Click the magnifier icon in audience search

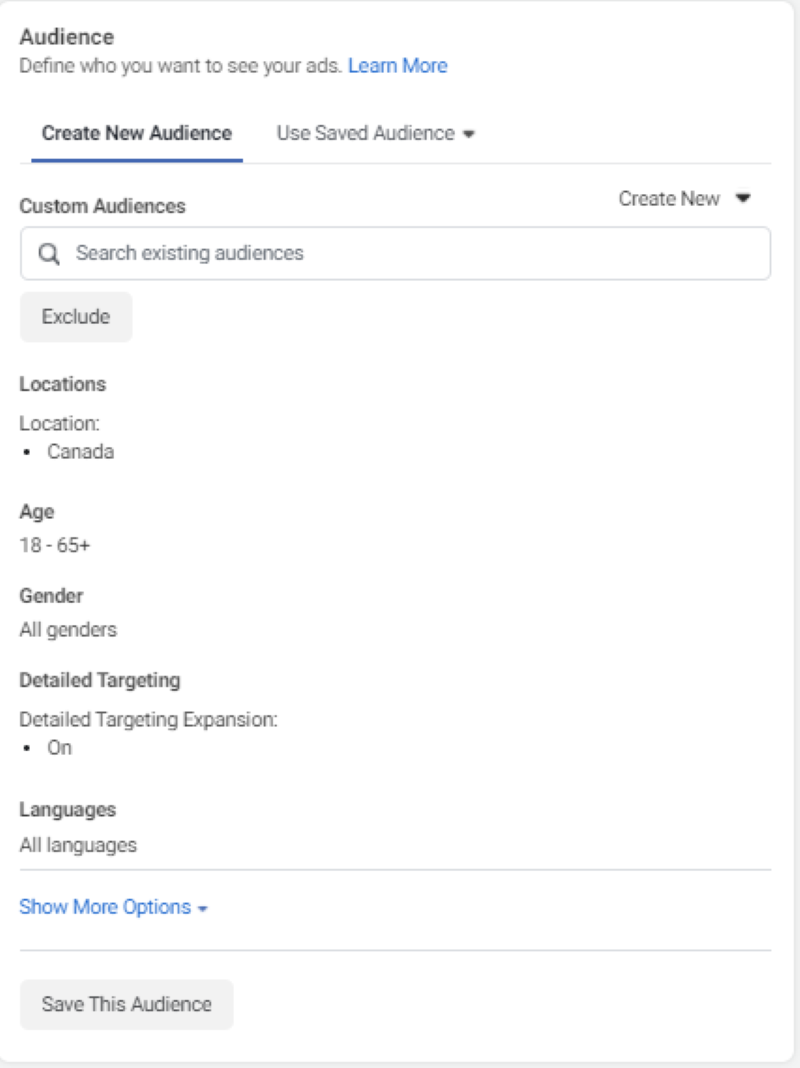coord(48,254)
